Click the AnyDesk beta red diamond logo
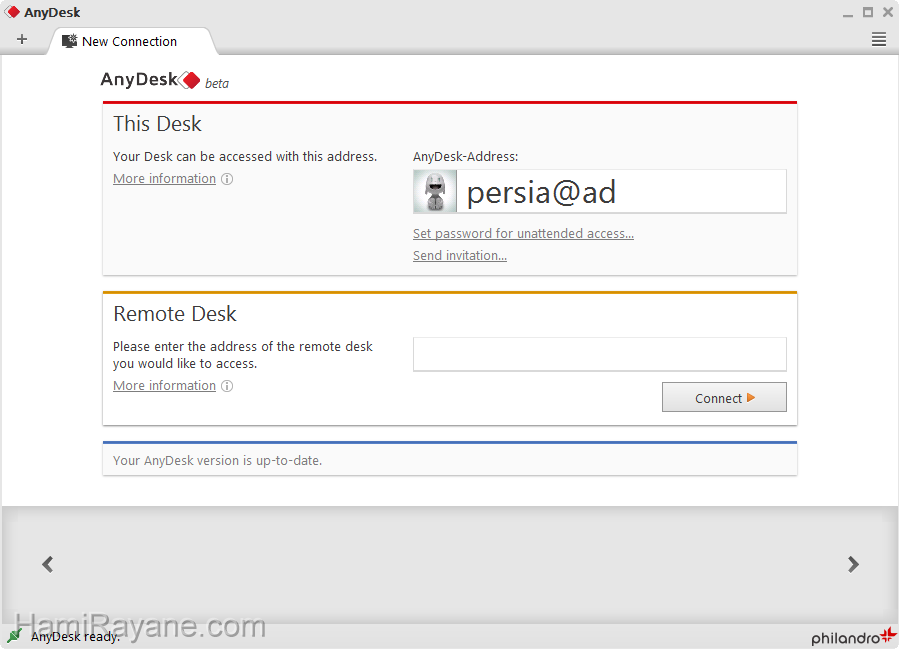Image resolution: width=899 pixels, height=649 pixels. tap(190, 80)
